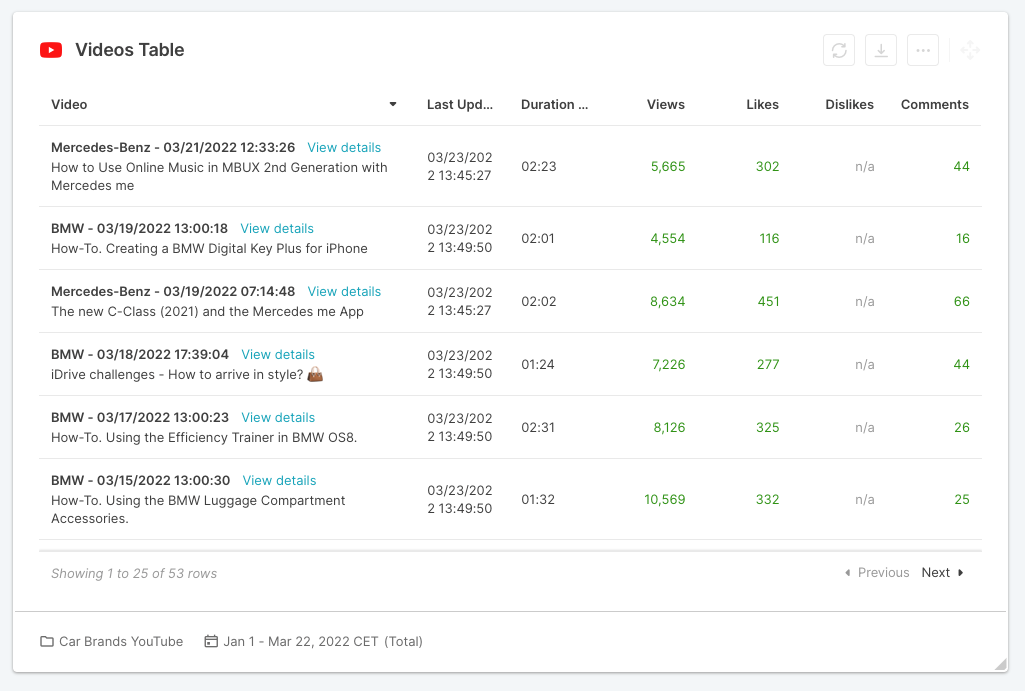The height and width of the screenshot is (691, 1025).
Task: Click the move widget drag handle icon
Action: point(970,50)
